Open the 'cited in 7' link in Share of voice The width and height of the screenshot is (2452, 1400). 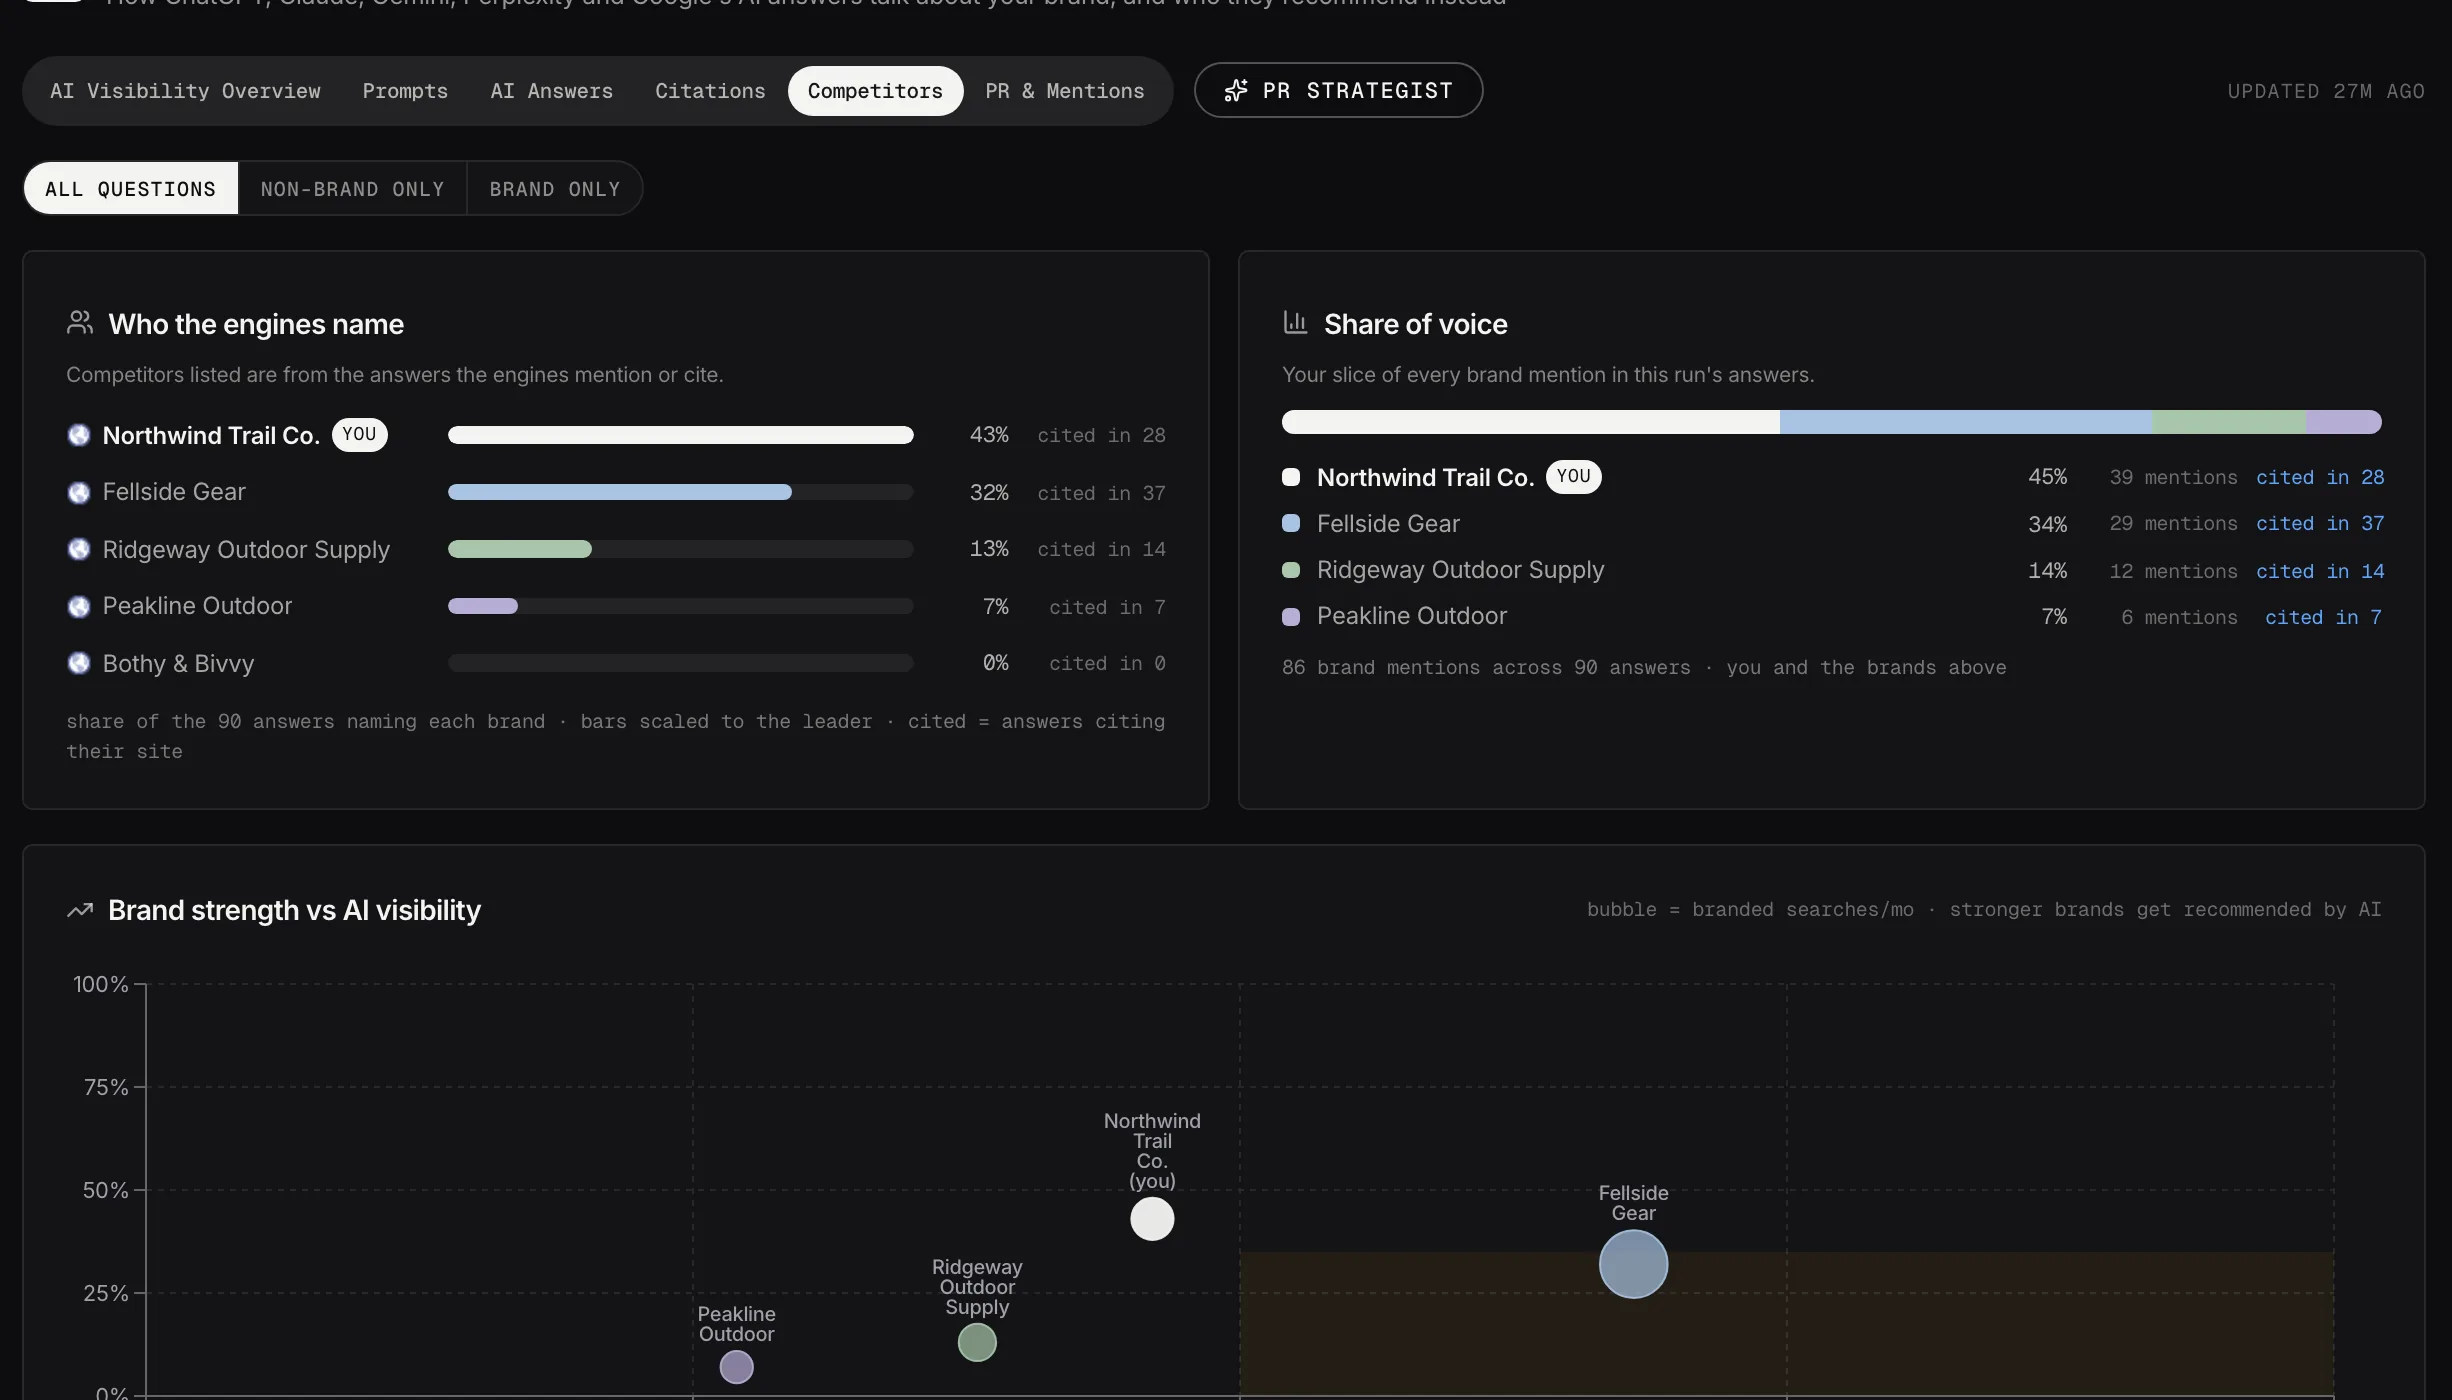click(2323, 617)
